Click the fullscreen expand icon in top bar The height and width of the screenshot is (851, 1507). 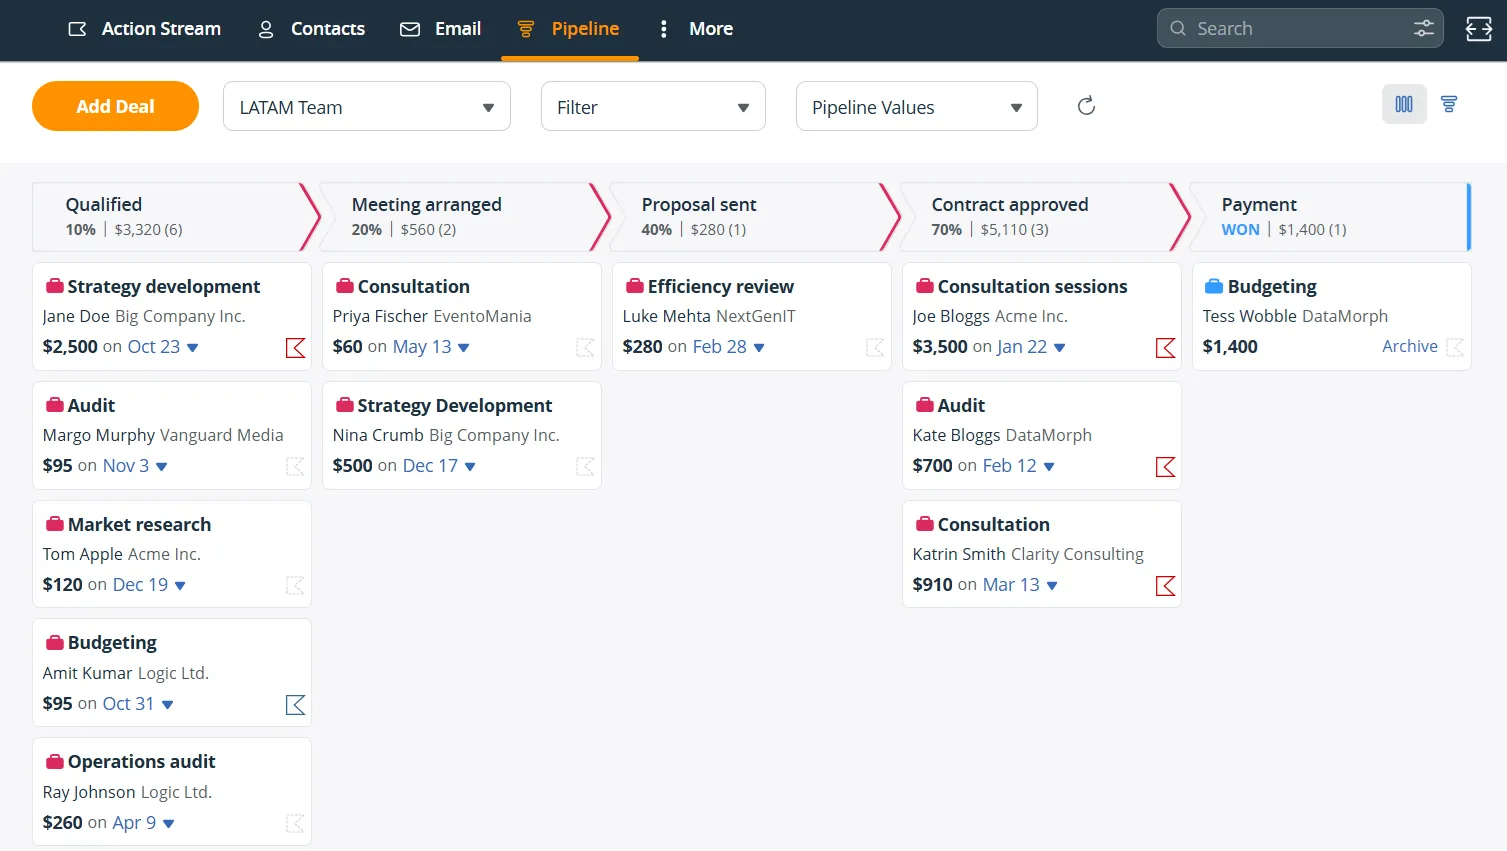point(1479,28)
